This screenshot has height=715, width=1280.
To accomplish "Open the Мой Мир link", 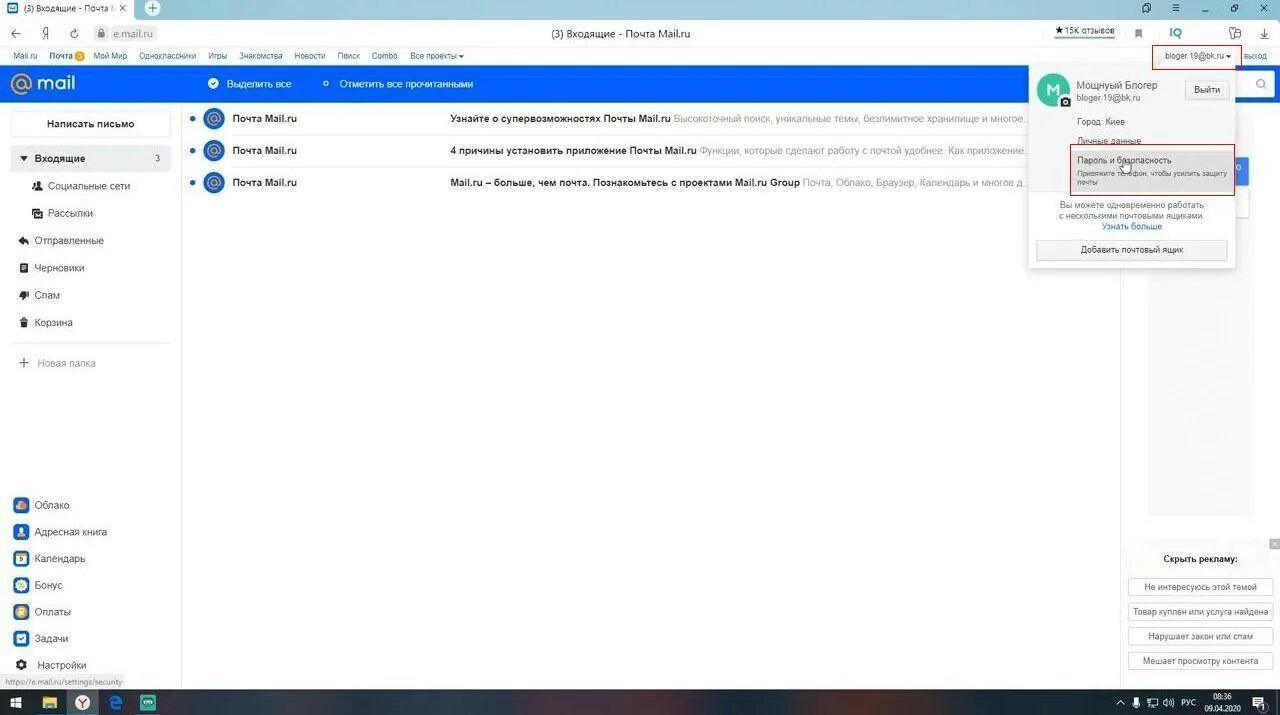I will tap(110, 56).
